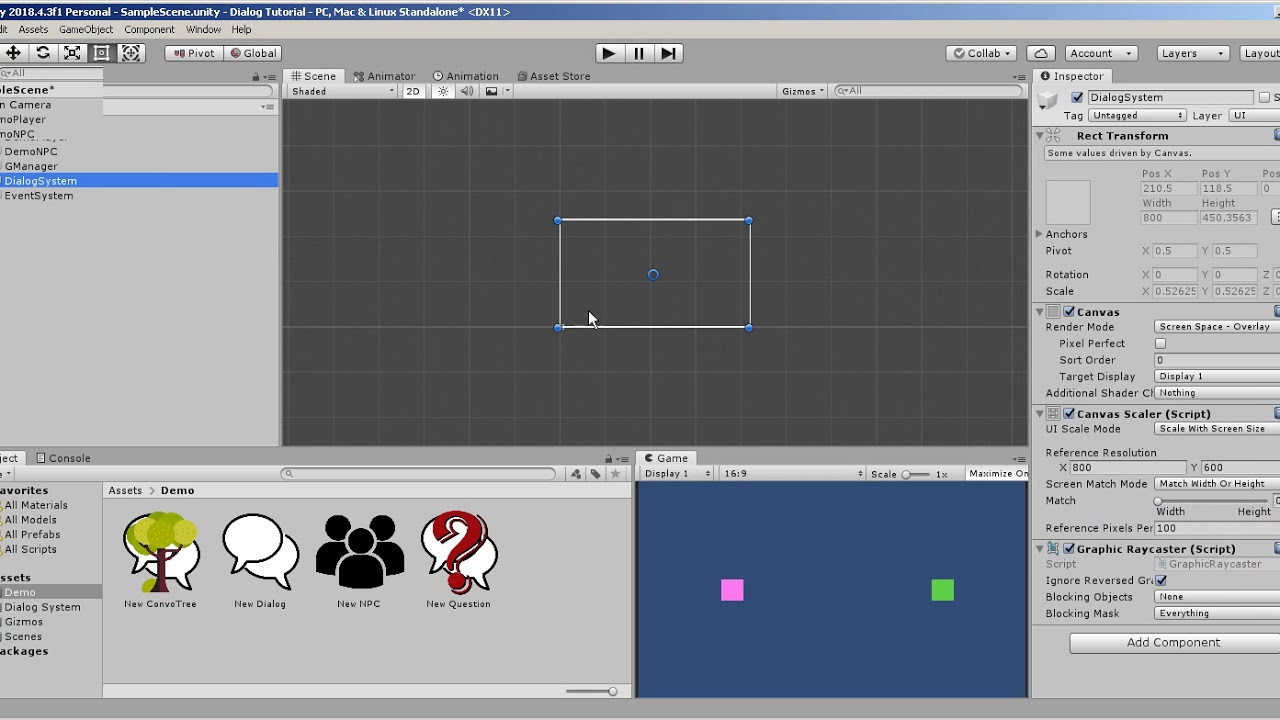Toggle scene lighting sun icon
The image size is (1280, 720).
(x=443, y=91)
